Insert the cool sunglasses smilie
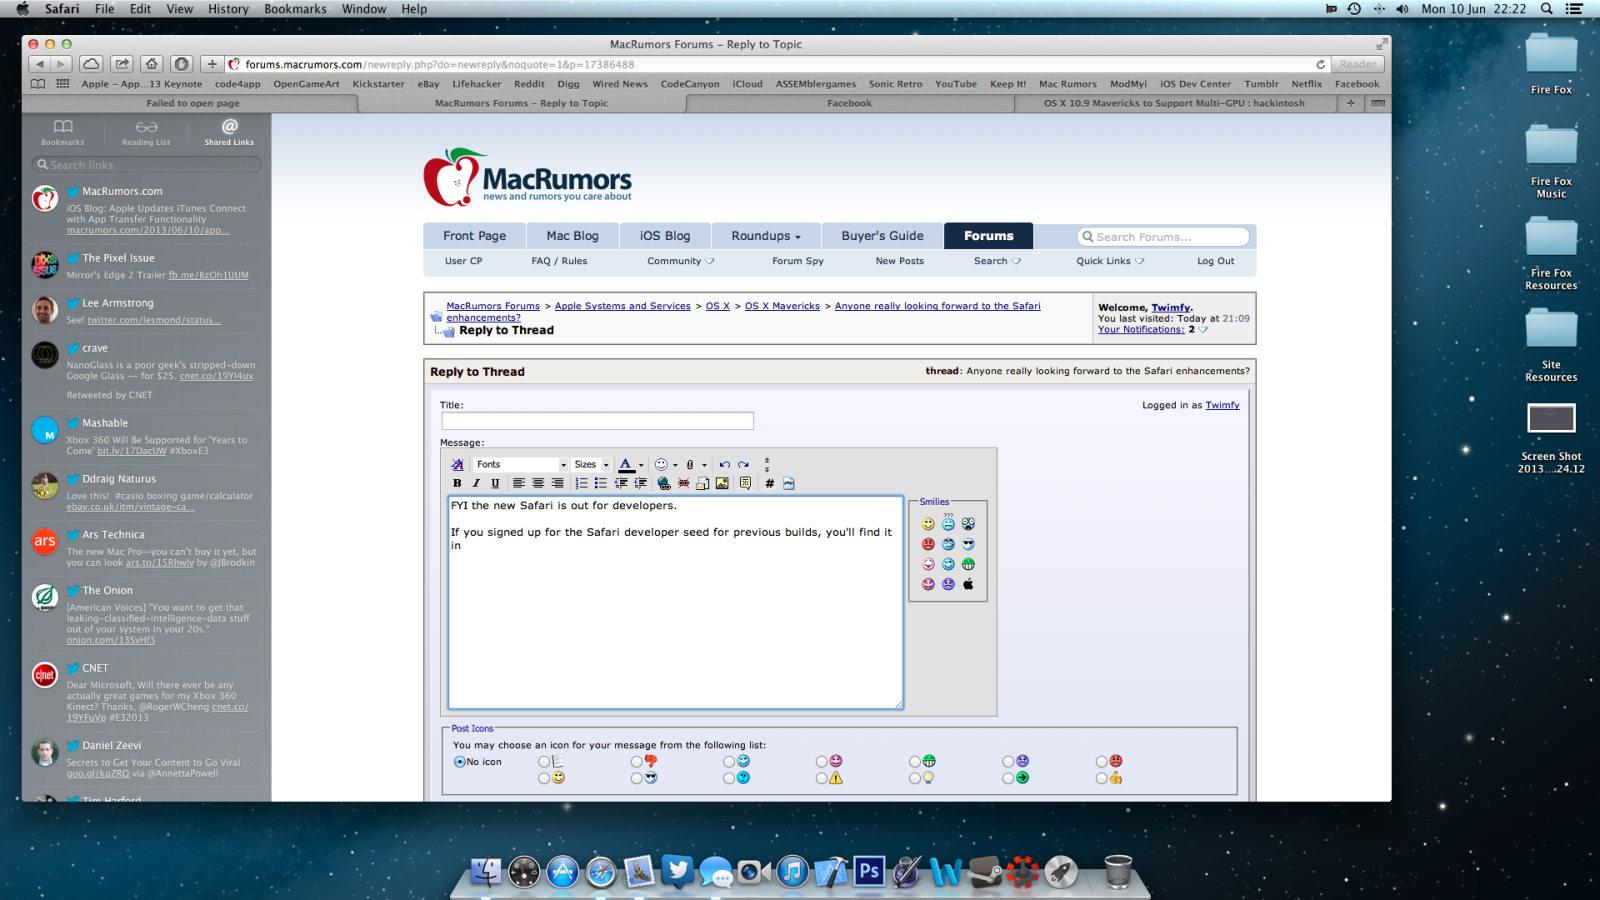 (x=968, y=544)
